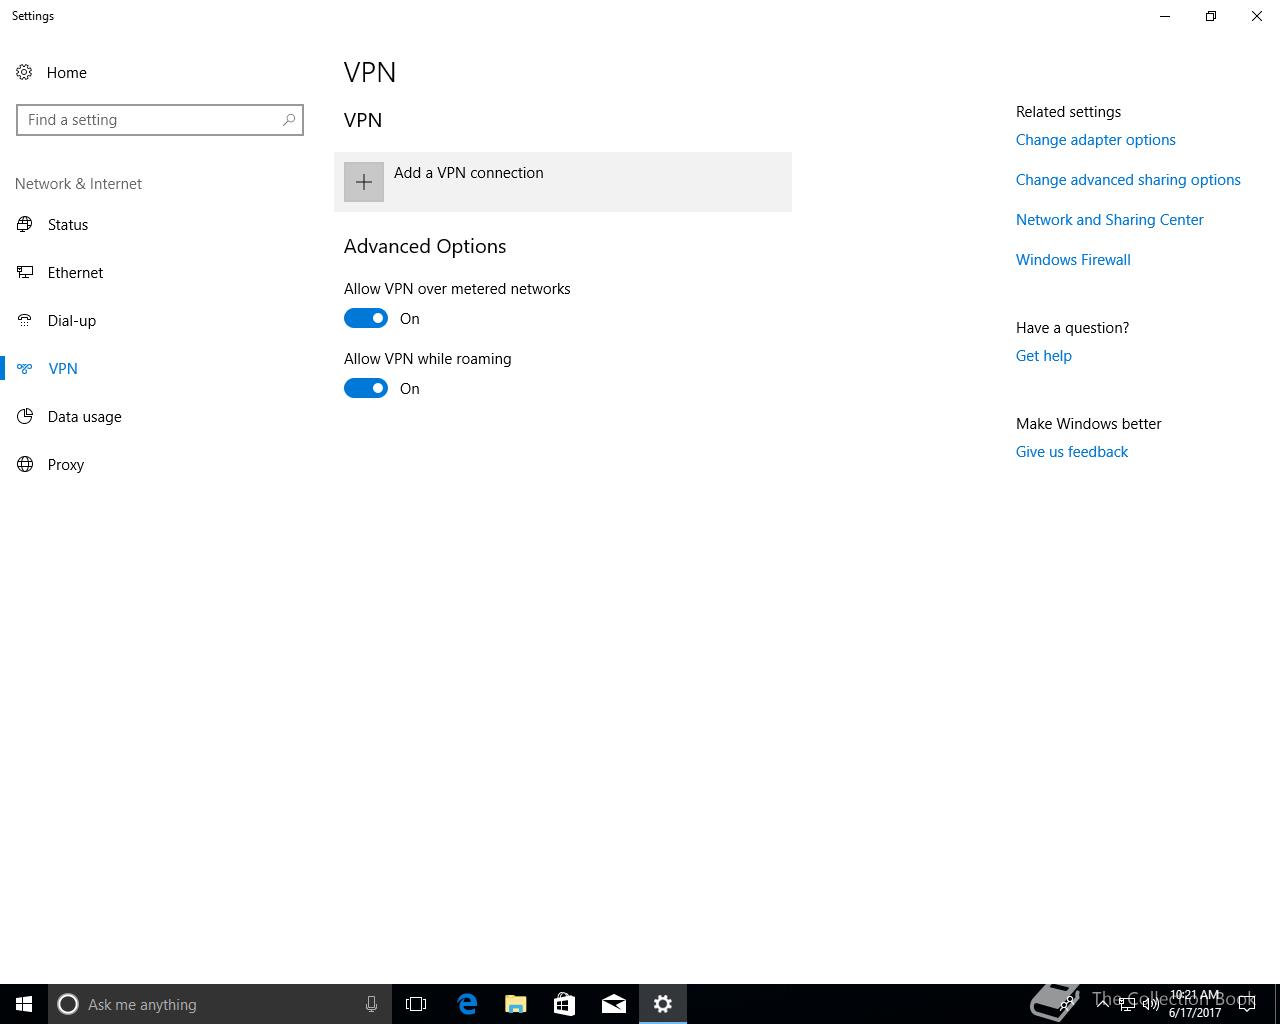Click the Home gear icon
1280x1024 pixels.
point(24,72)
